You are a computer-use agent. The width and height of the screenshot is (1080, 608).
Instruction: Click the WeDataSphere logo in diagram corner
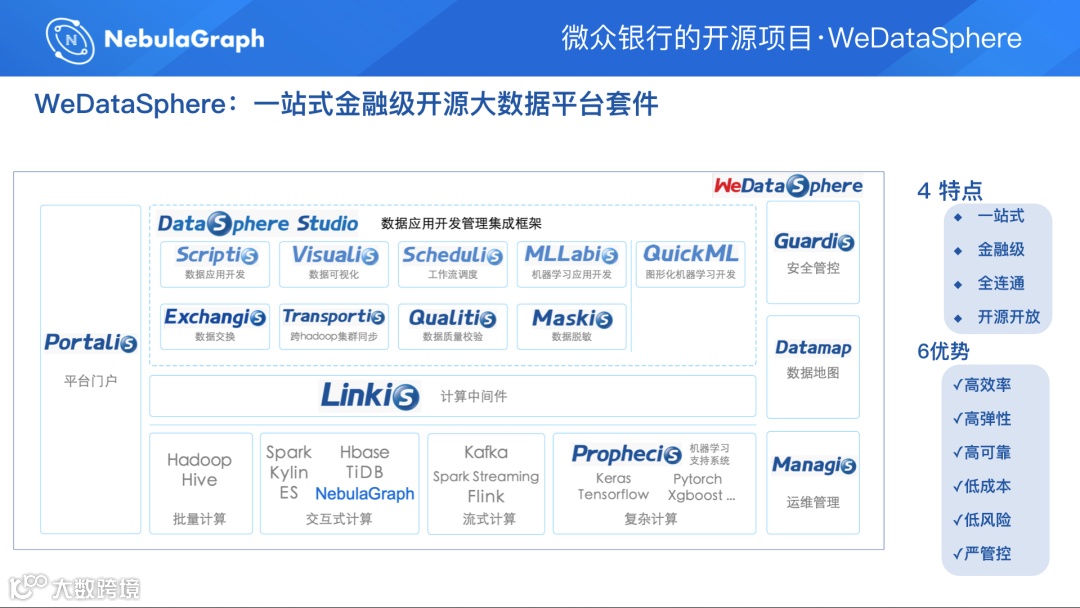pos(788,185)
